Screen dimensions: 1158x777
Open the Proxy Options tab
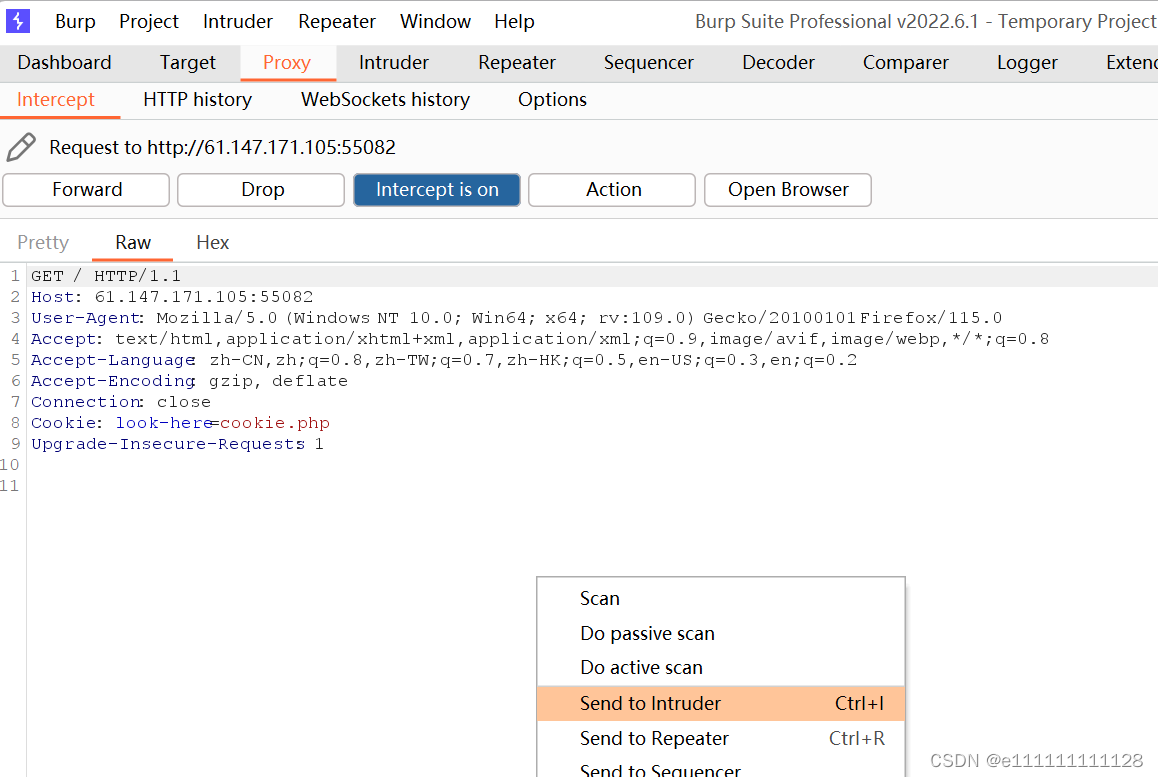(551, 99)
